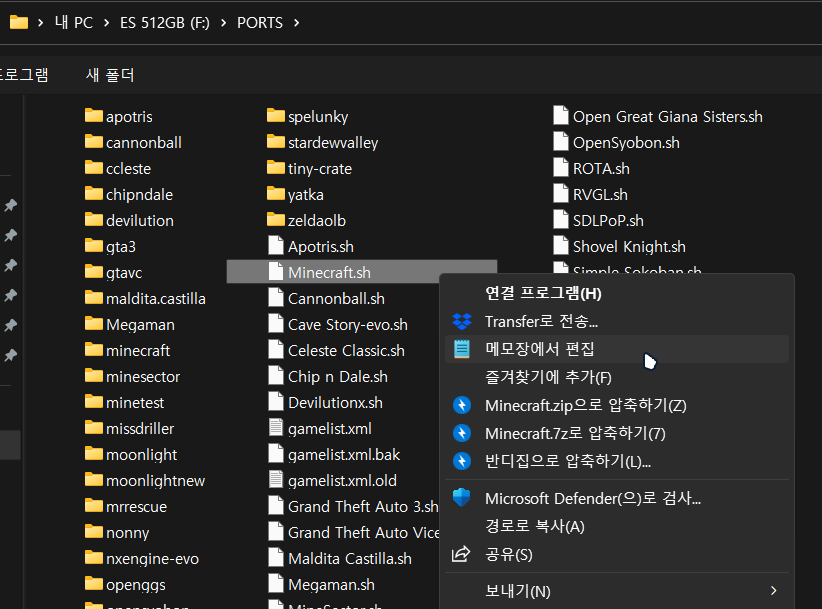Choose Minecraft.7z로 압축하기(7)

(x=616, y=433)
